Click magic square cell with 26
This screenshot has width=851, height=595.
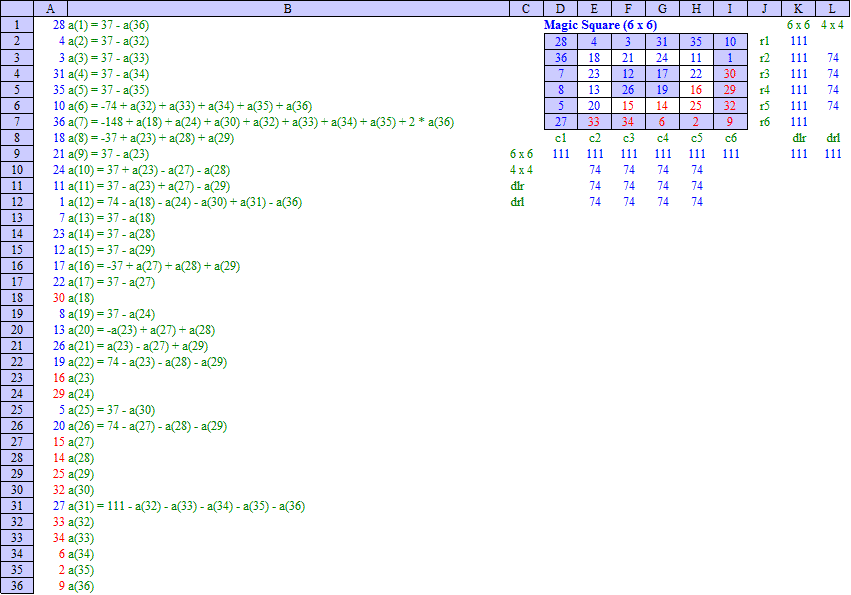click(628, 90)
